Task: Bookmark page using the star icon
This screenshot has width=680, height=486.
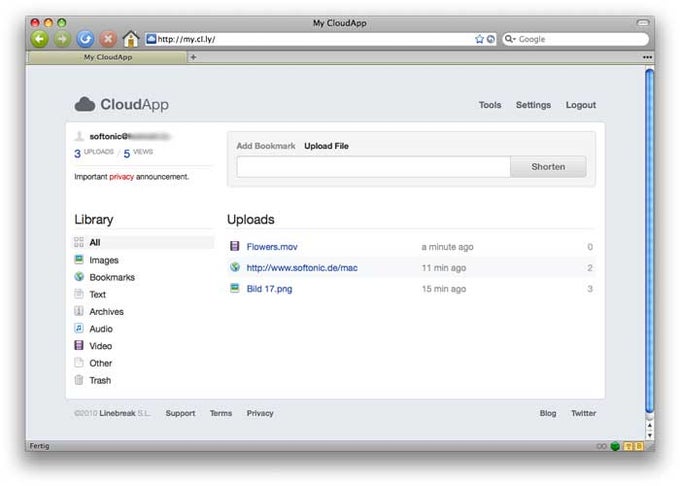Action: point(479,39)
